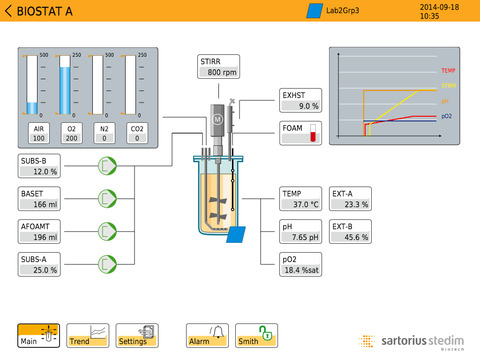Click the SUBS-A pump icon
The image size is (480, 360).
point(107,264)
